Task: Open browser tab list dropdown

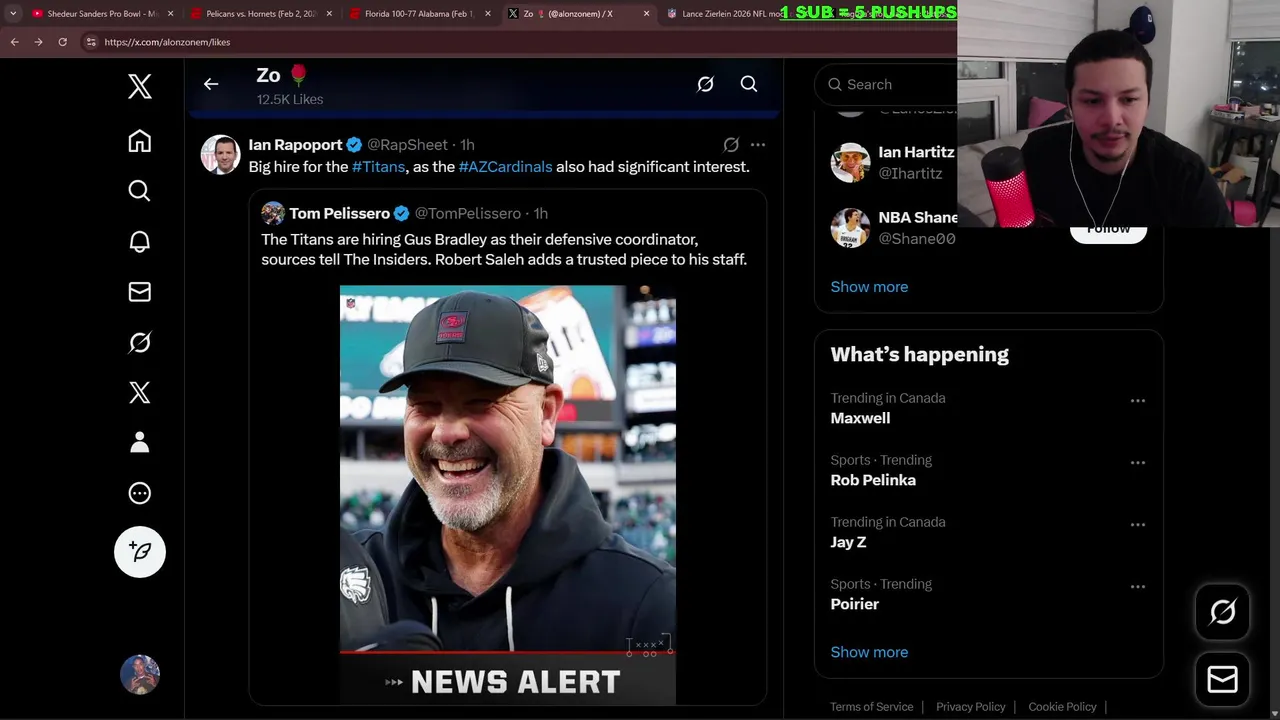Action: point(13,14)
